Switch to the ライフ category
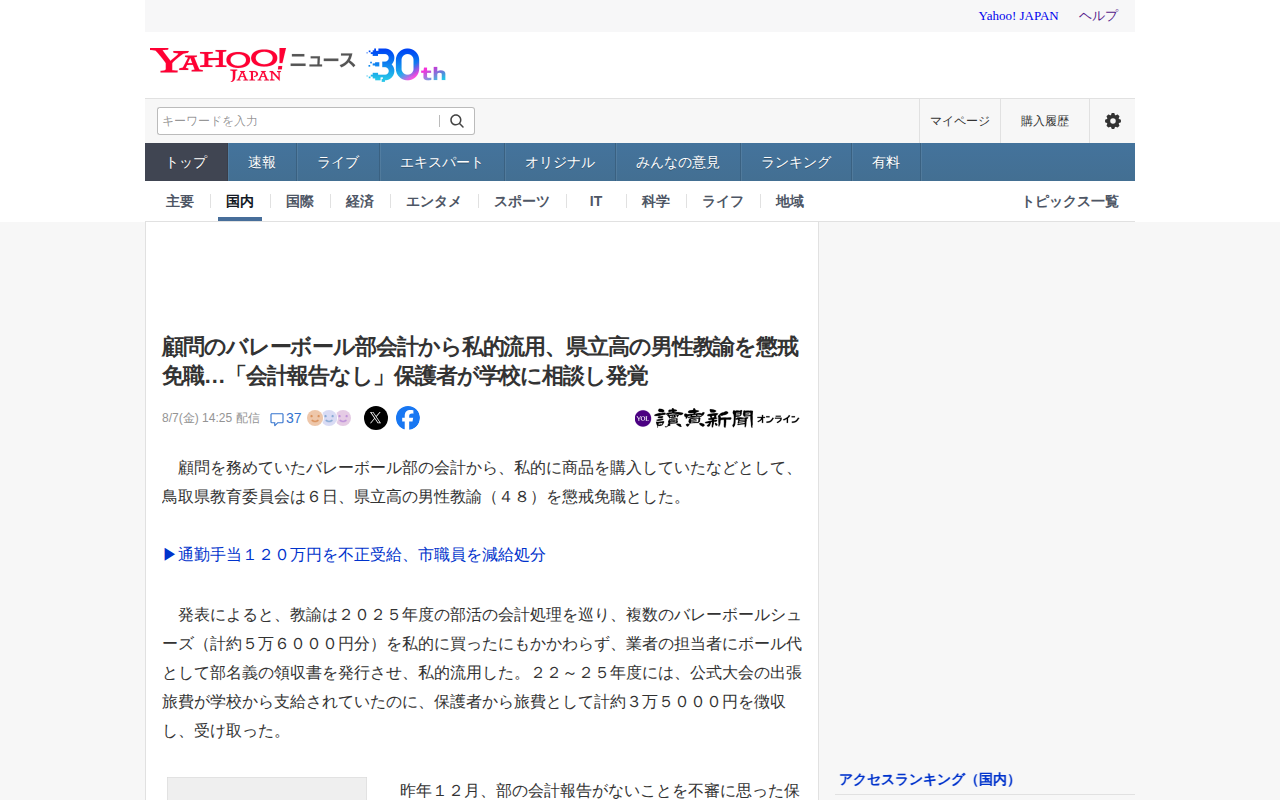The height and width of the screenshot is (800, 1280). (723, 201)
